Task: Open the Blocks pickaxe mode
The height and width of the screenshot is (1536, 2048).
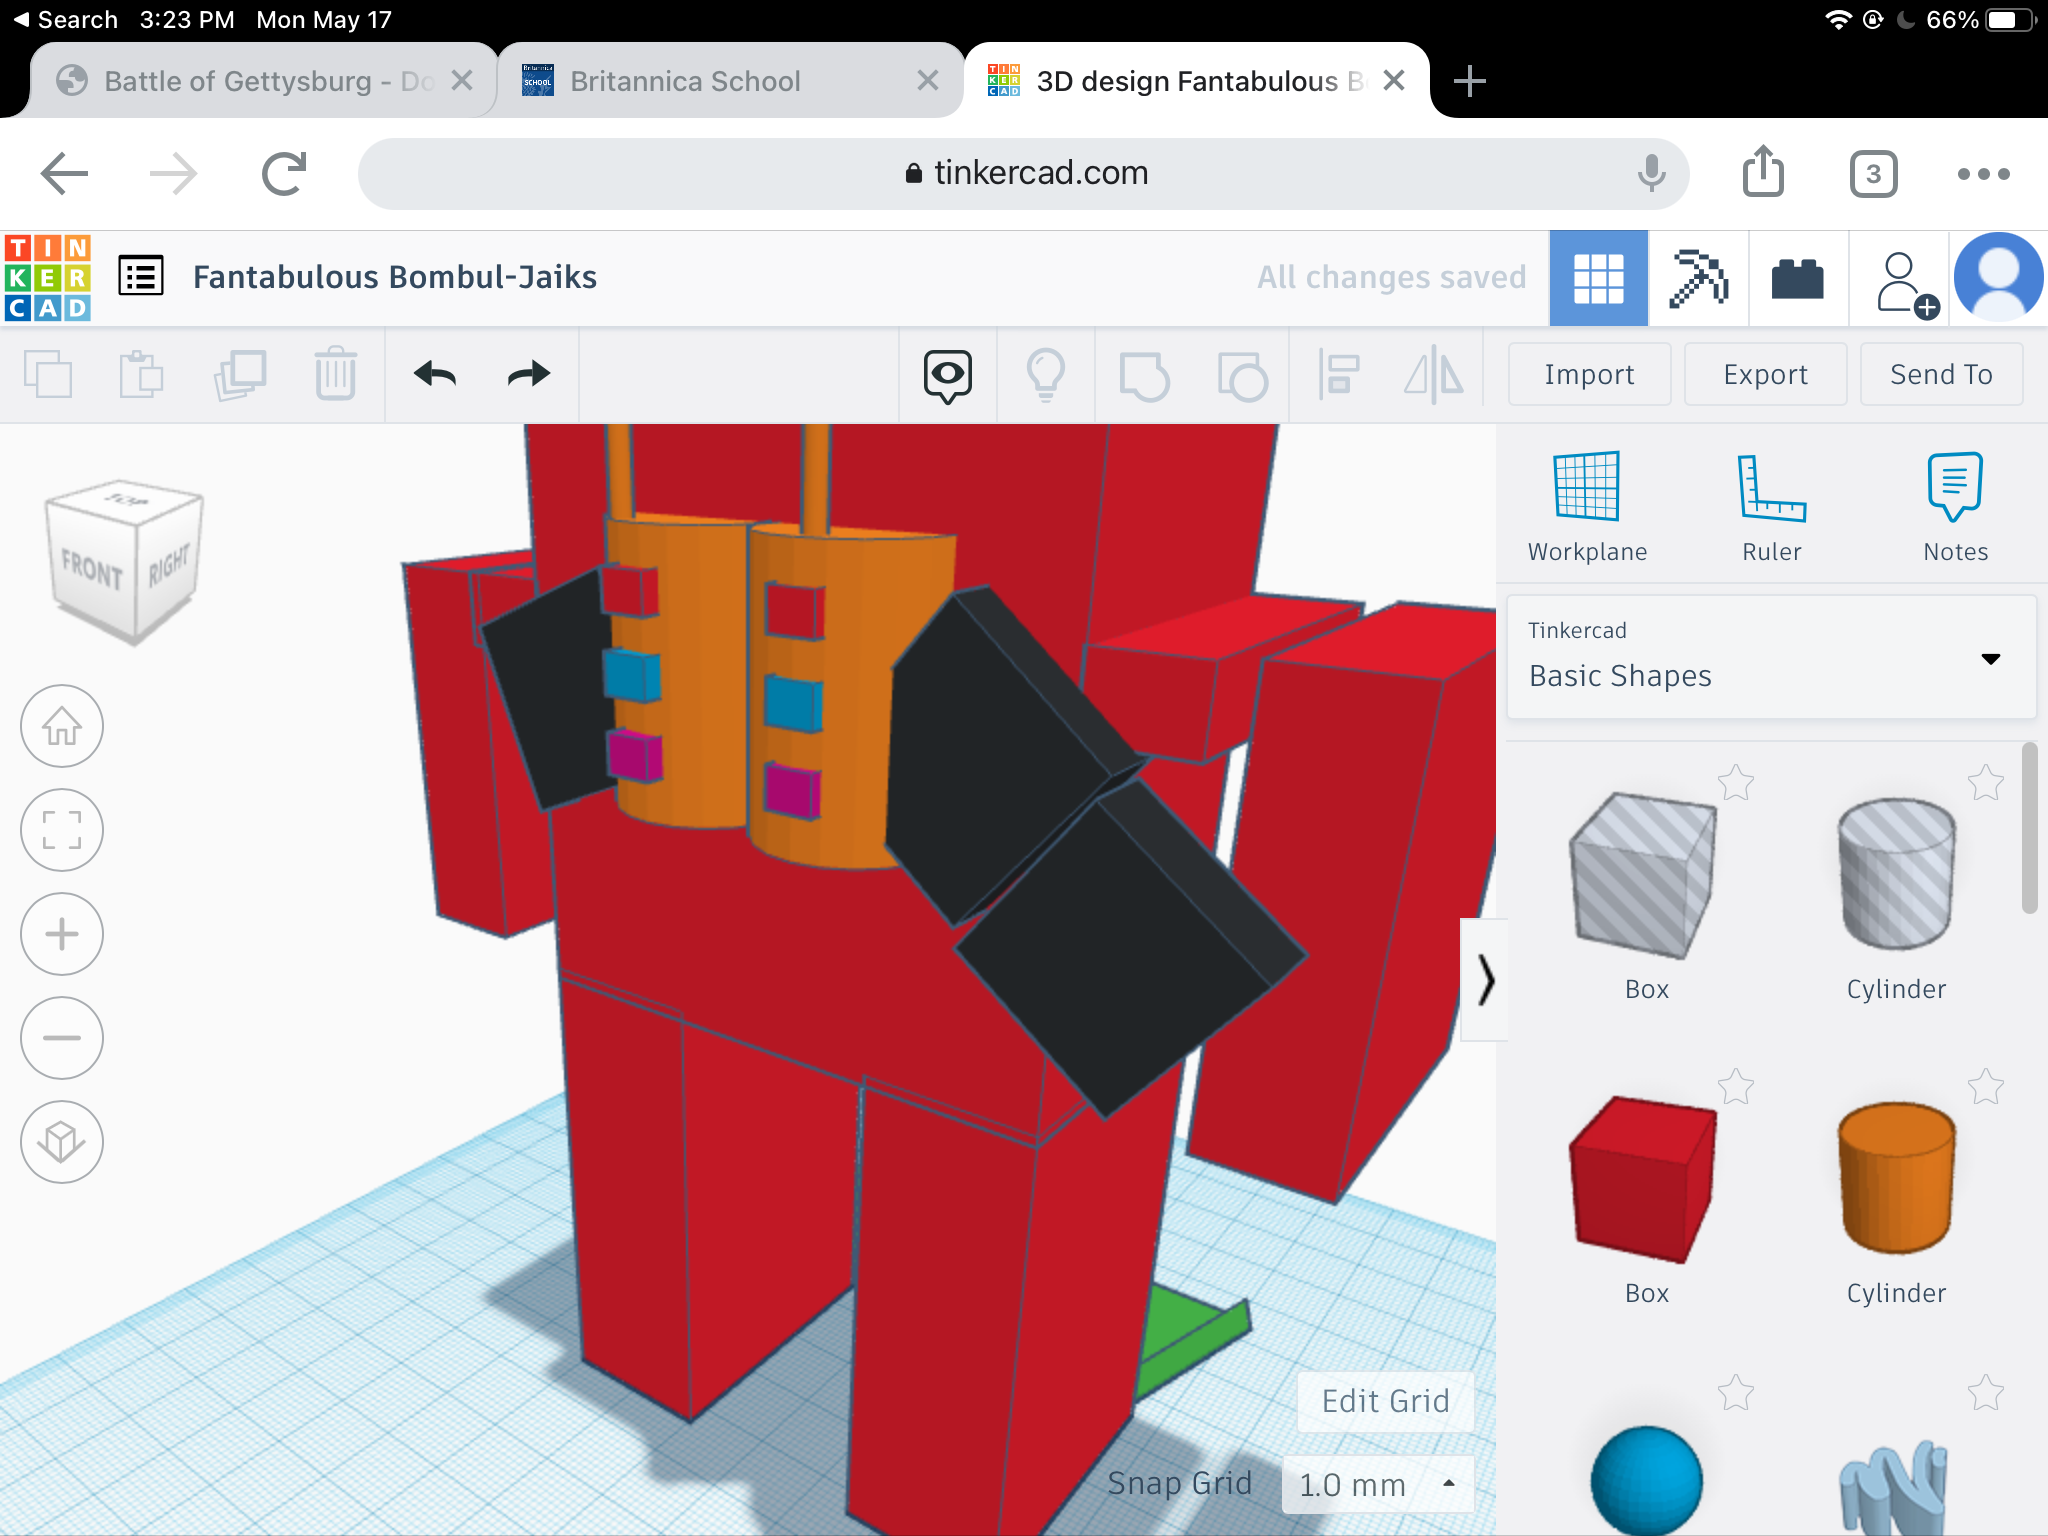Action: pos(1698,278)
